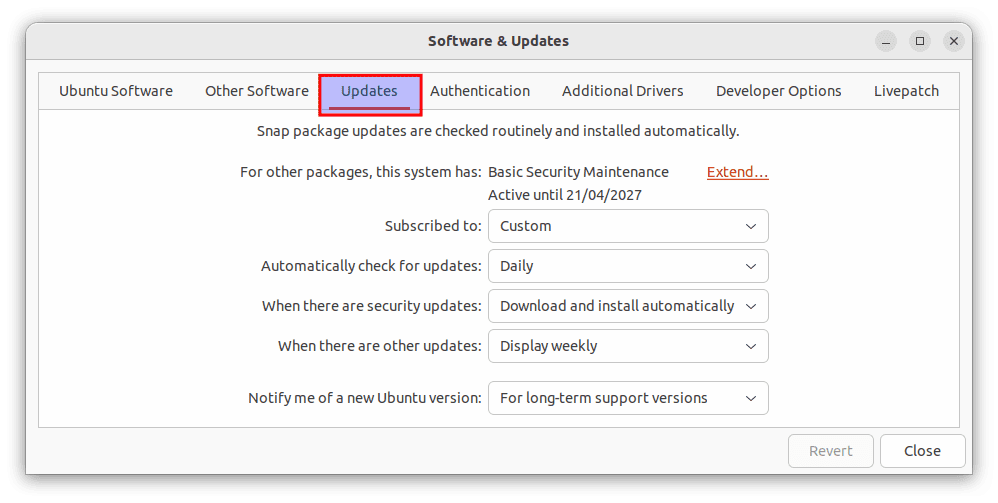Open the security updates action dropdown
Screen dimensions: 998x503
(x=628, y=306)
